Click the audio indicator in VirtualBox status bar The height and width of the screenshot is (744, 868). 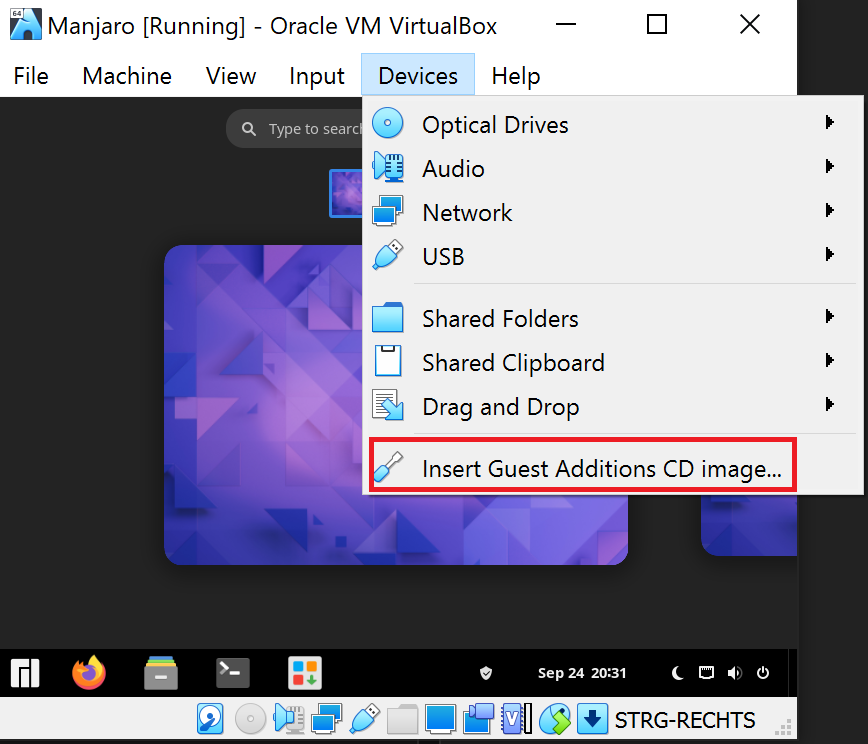pos(290,719)
